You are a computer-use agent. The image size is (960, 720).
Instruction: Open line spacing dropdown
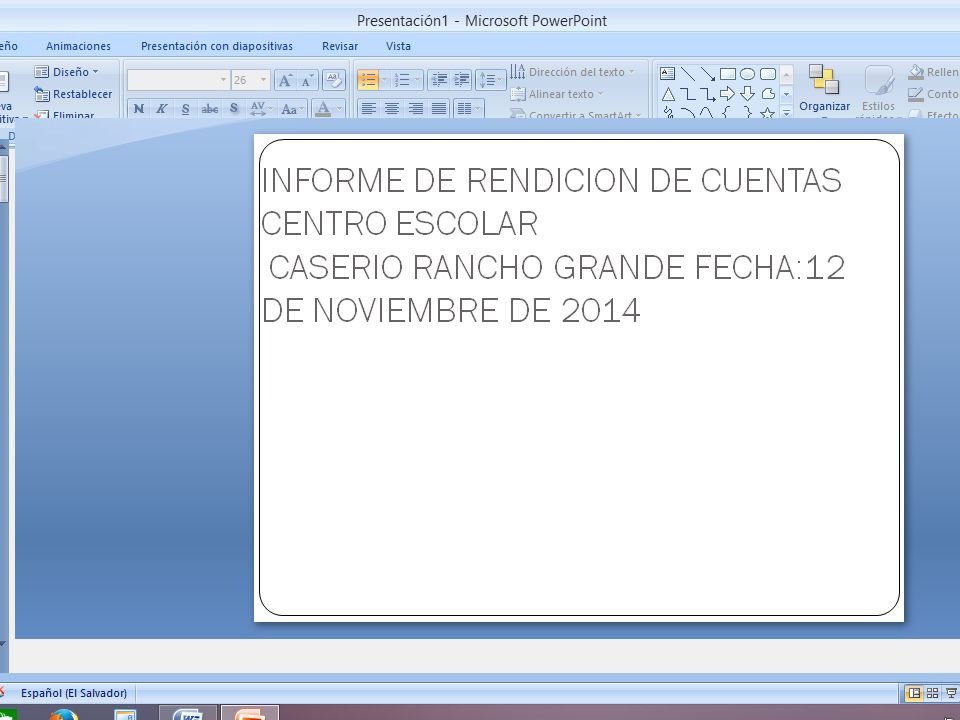coord(490,80)
